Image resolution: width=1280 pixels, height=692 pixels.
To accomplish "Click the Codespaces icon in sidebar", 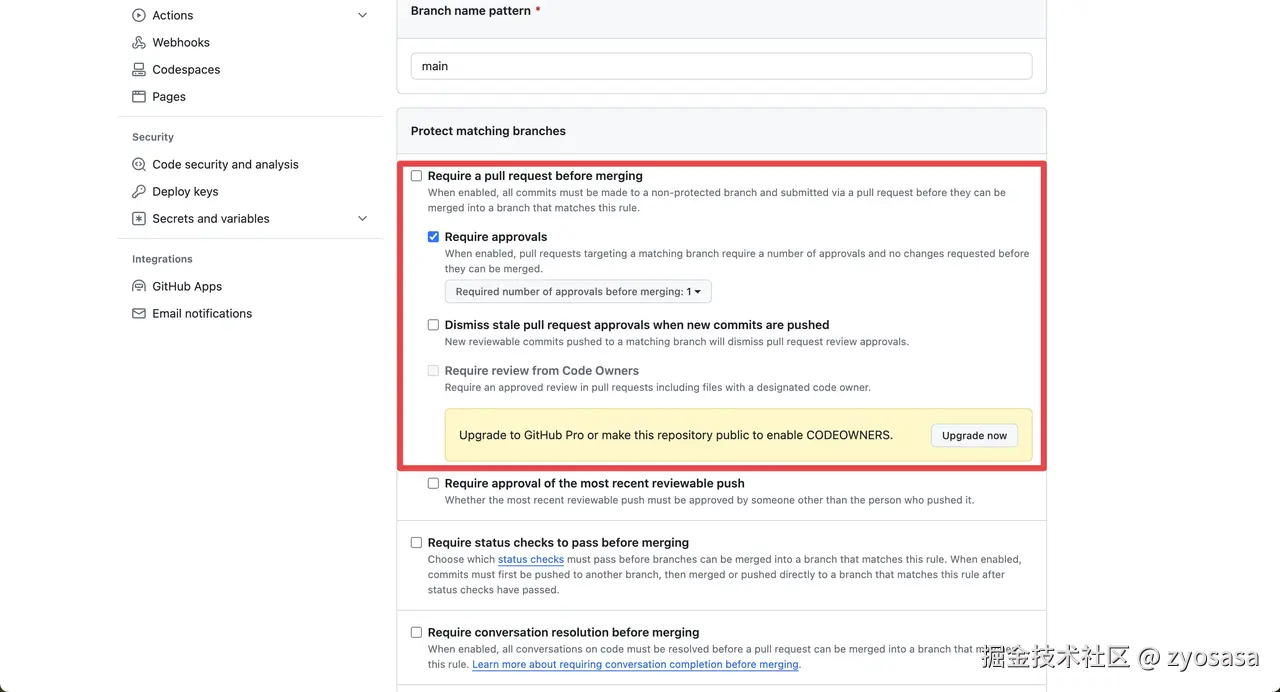I will 139,70.
